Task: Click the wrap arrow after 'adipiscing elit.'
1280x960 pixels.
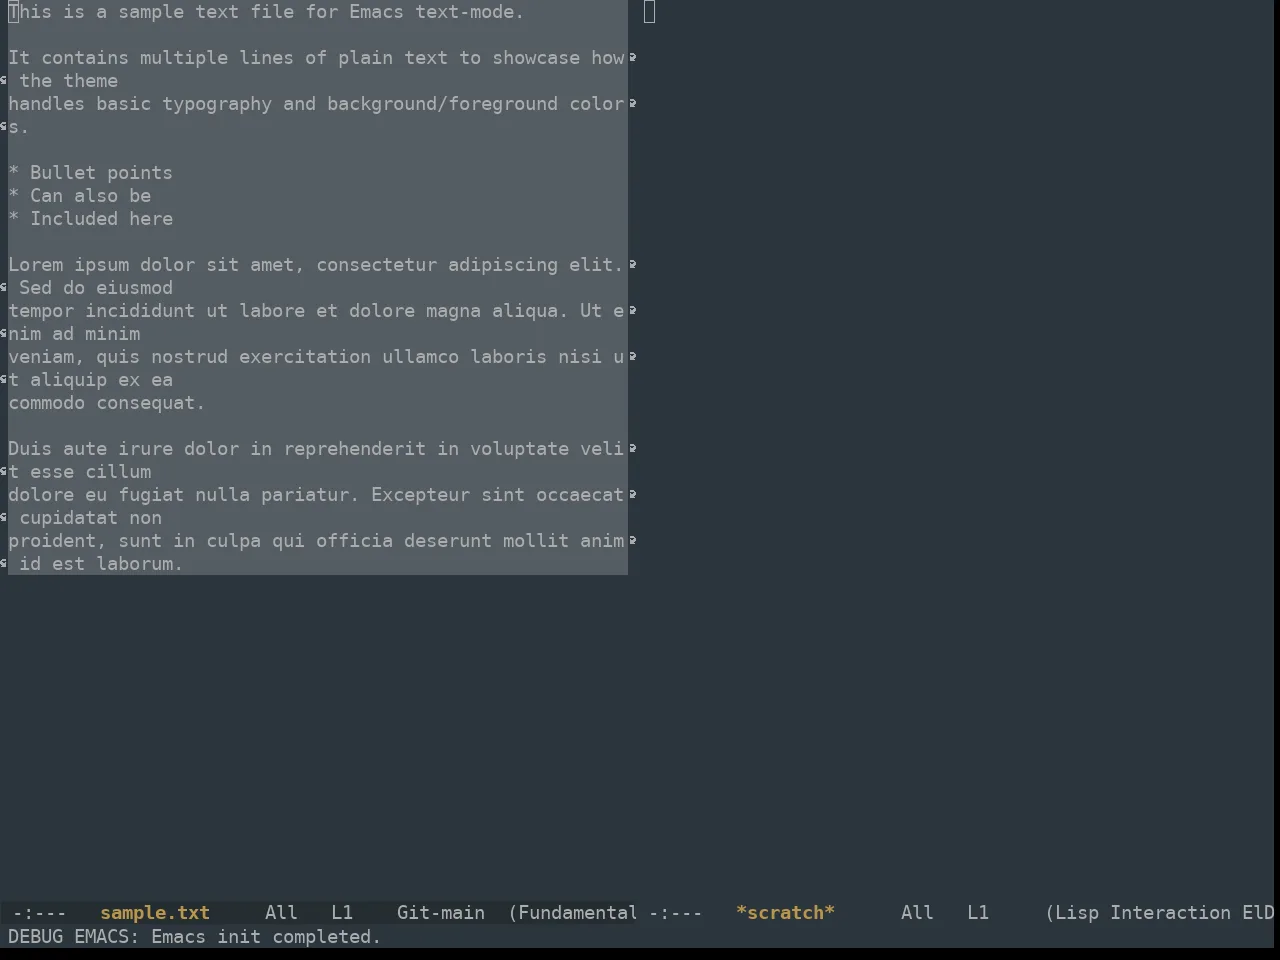Action: (x=633, y=264)
